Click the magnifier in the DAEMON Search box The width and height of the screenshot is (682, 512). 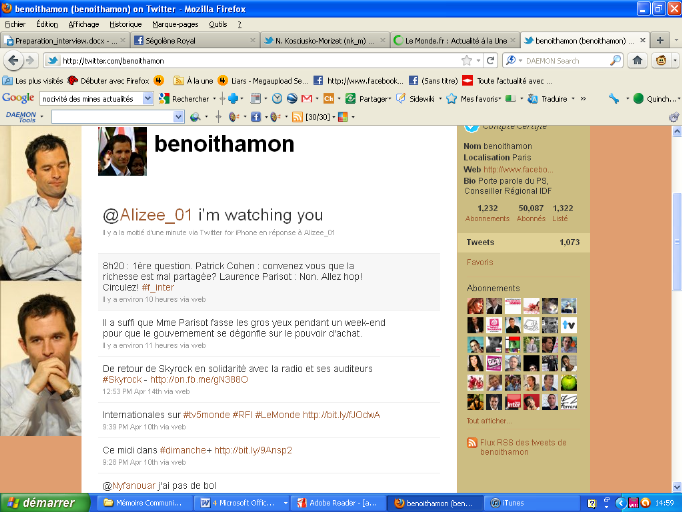coord(615,60)
